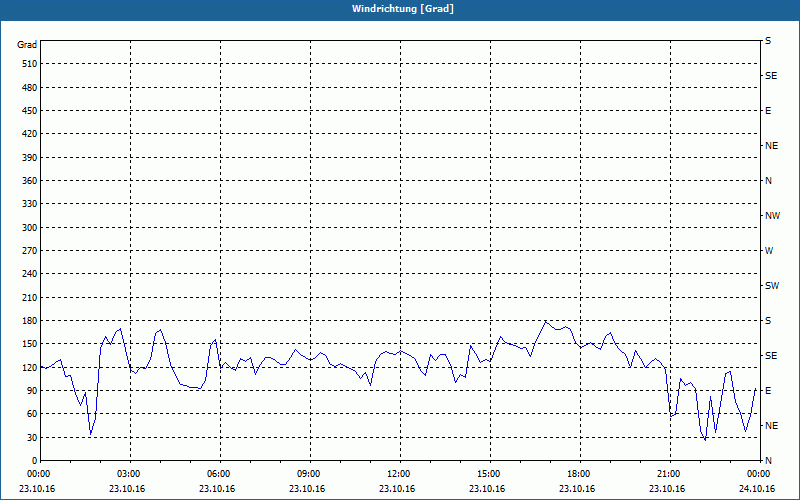Select the 23.10.16 date under 21:00
800x500 pixels.
(x=667, y=489)
